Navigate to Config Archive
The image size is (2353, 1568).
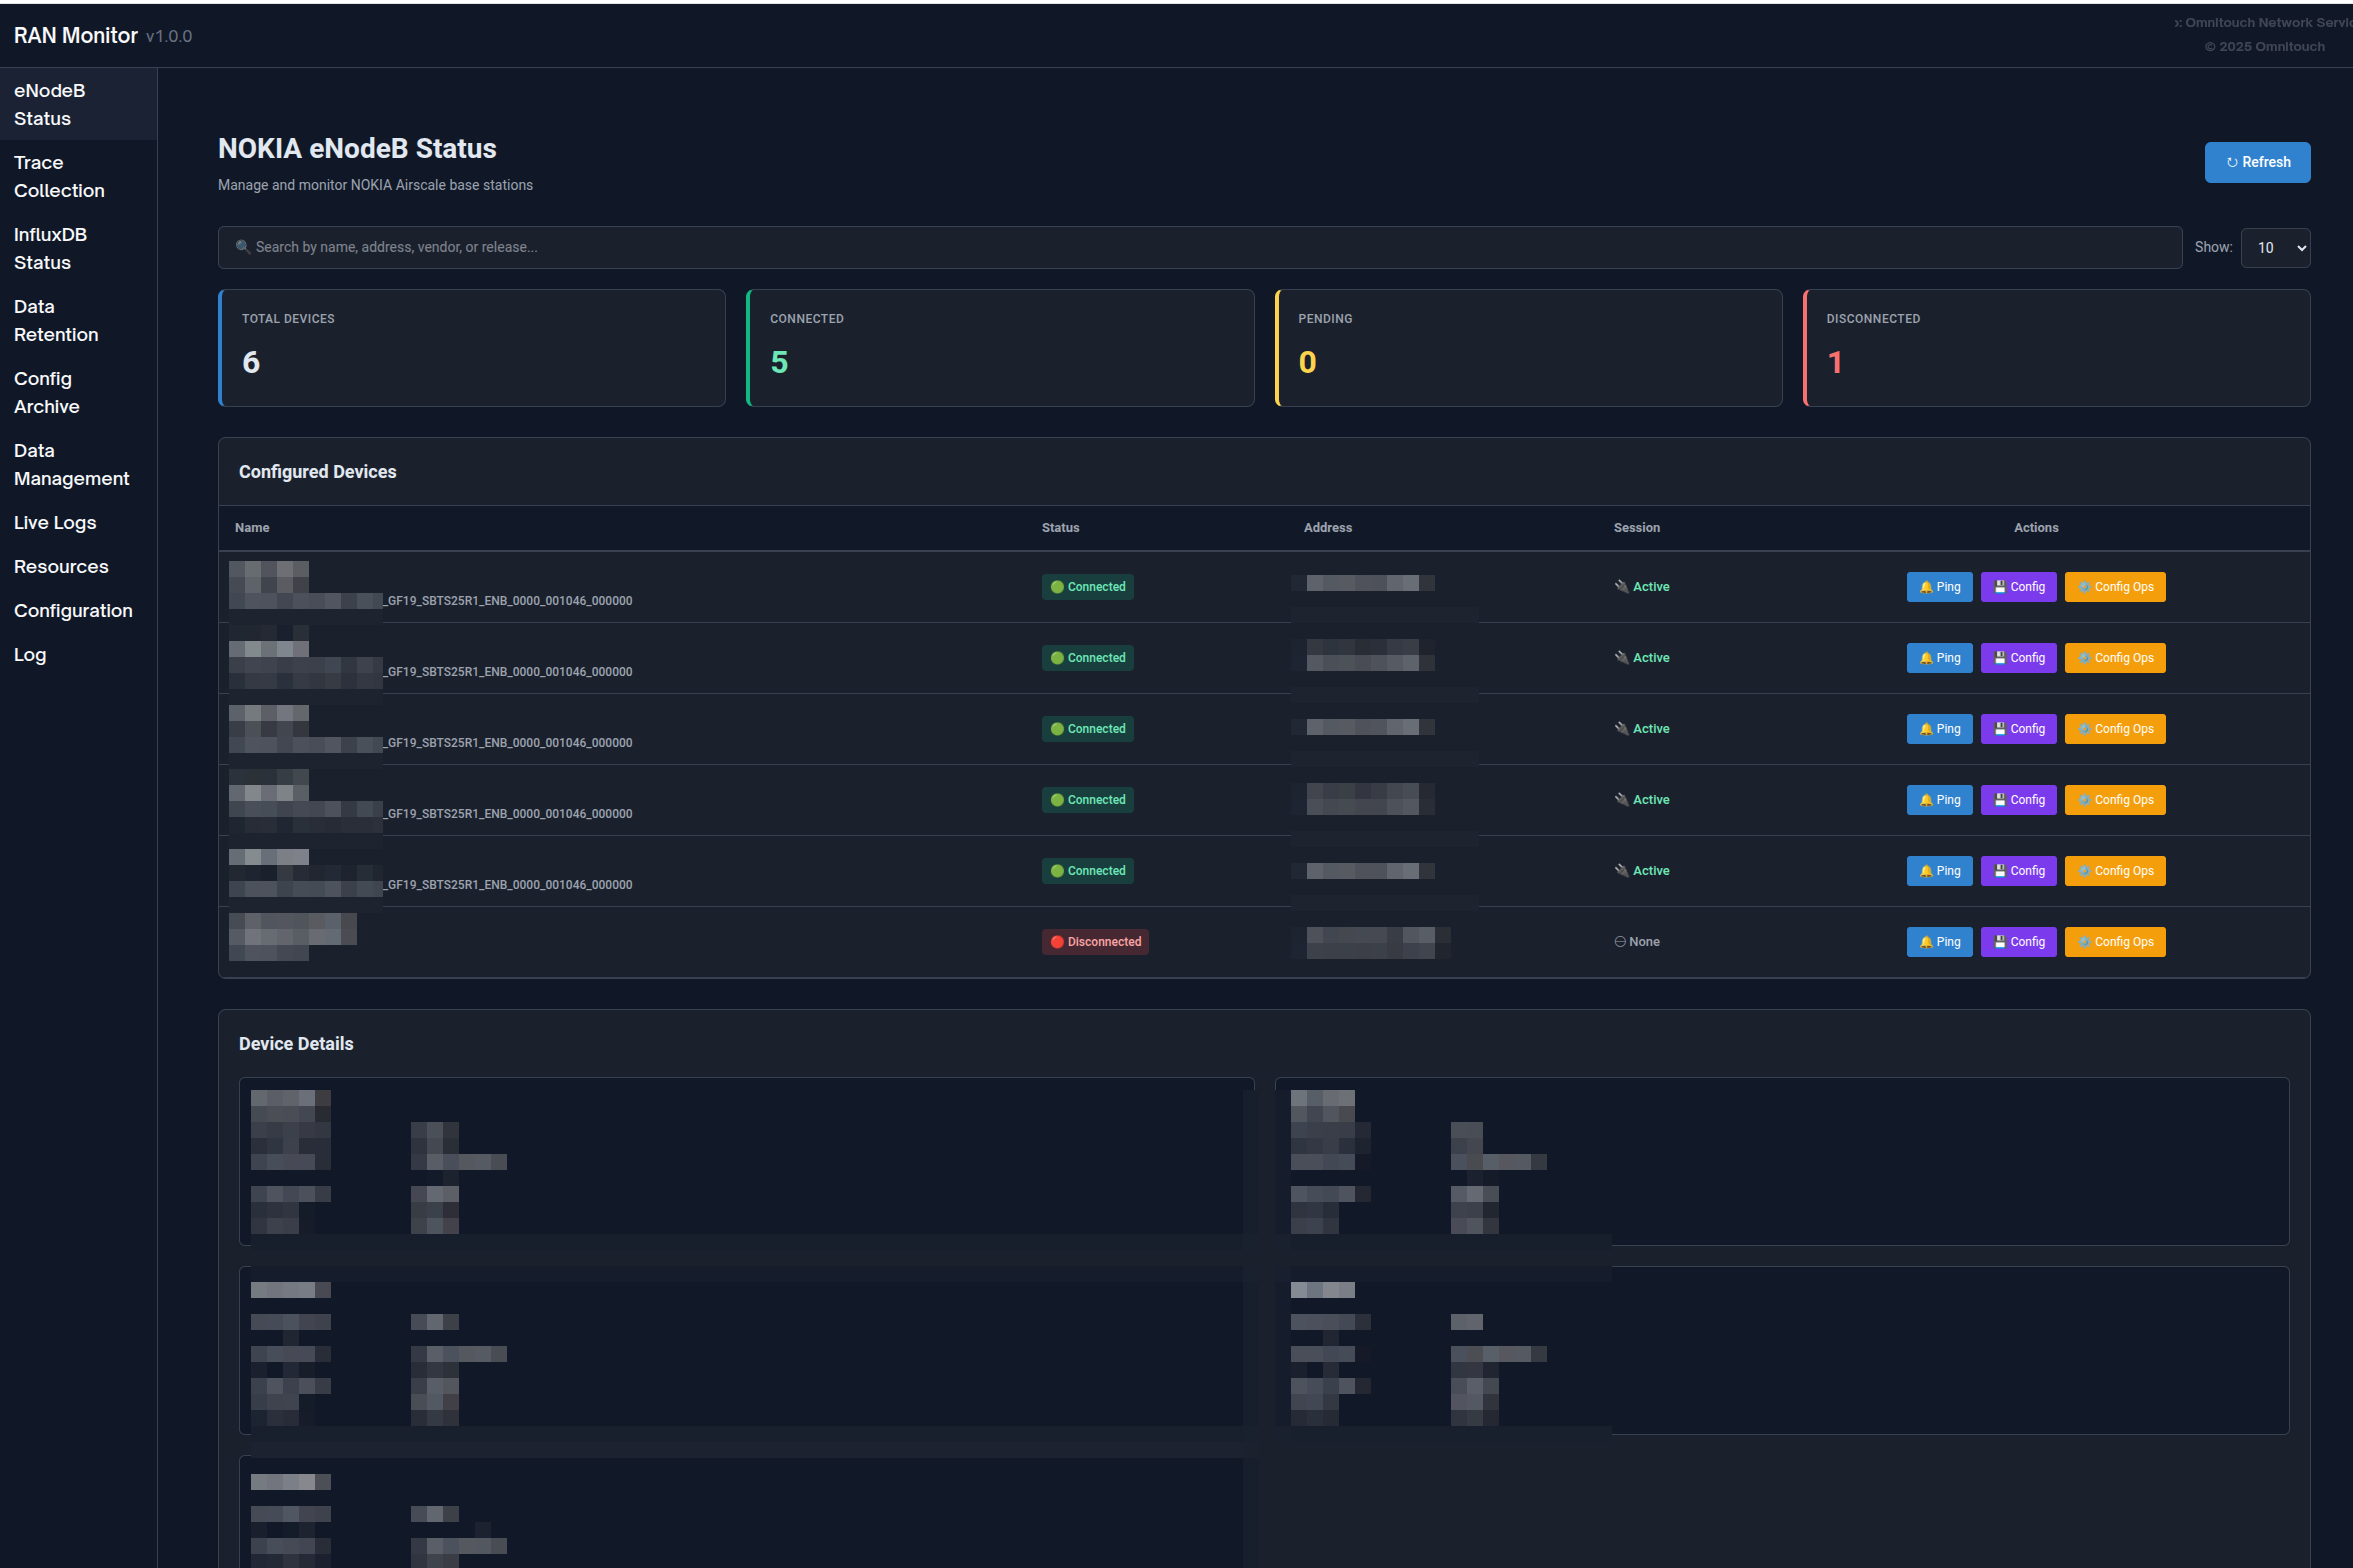coord(46,392)
